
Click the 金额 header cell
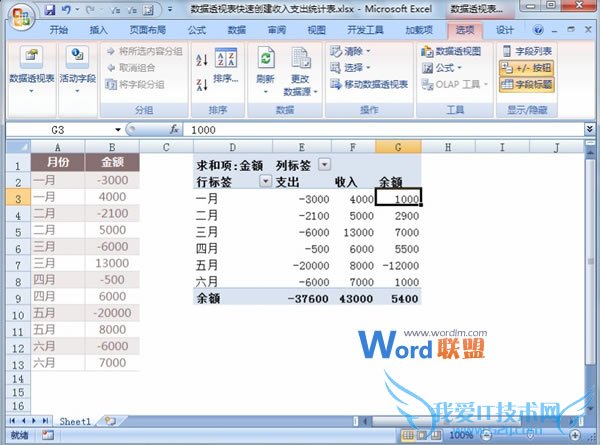(112, 162)
